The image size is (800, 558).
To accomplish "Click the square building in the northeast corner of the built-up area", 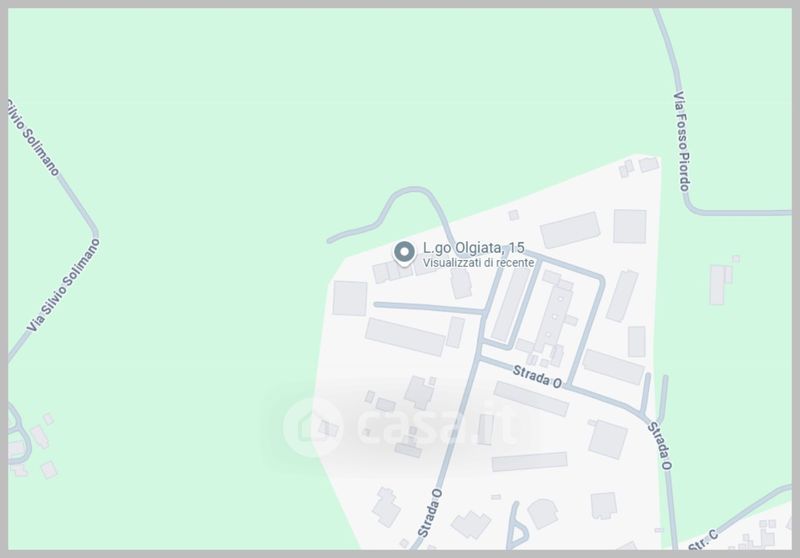I will coord(630,226).
